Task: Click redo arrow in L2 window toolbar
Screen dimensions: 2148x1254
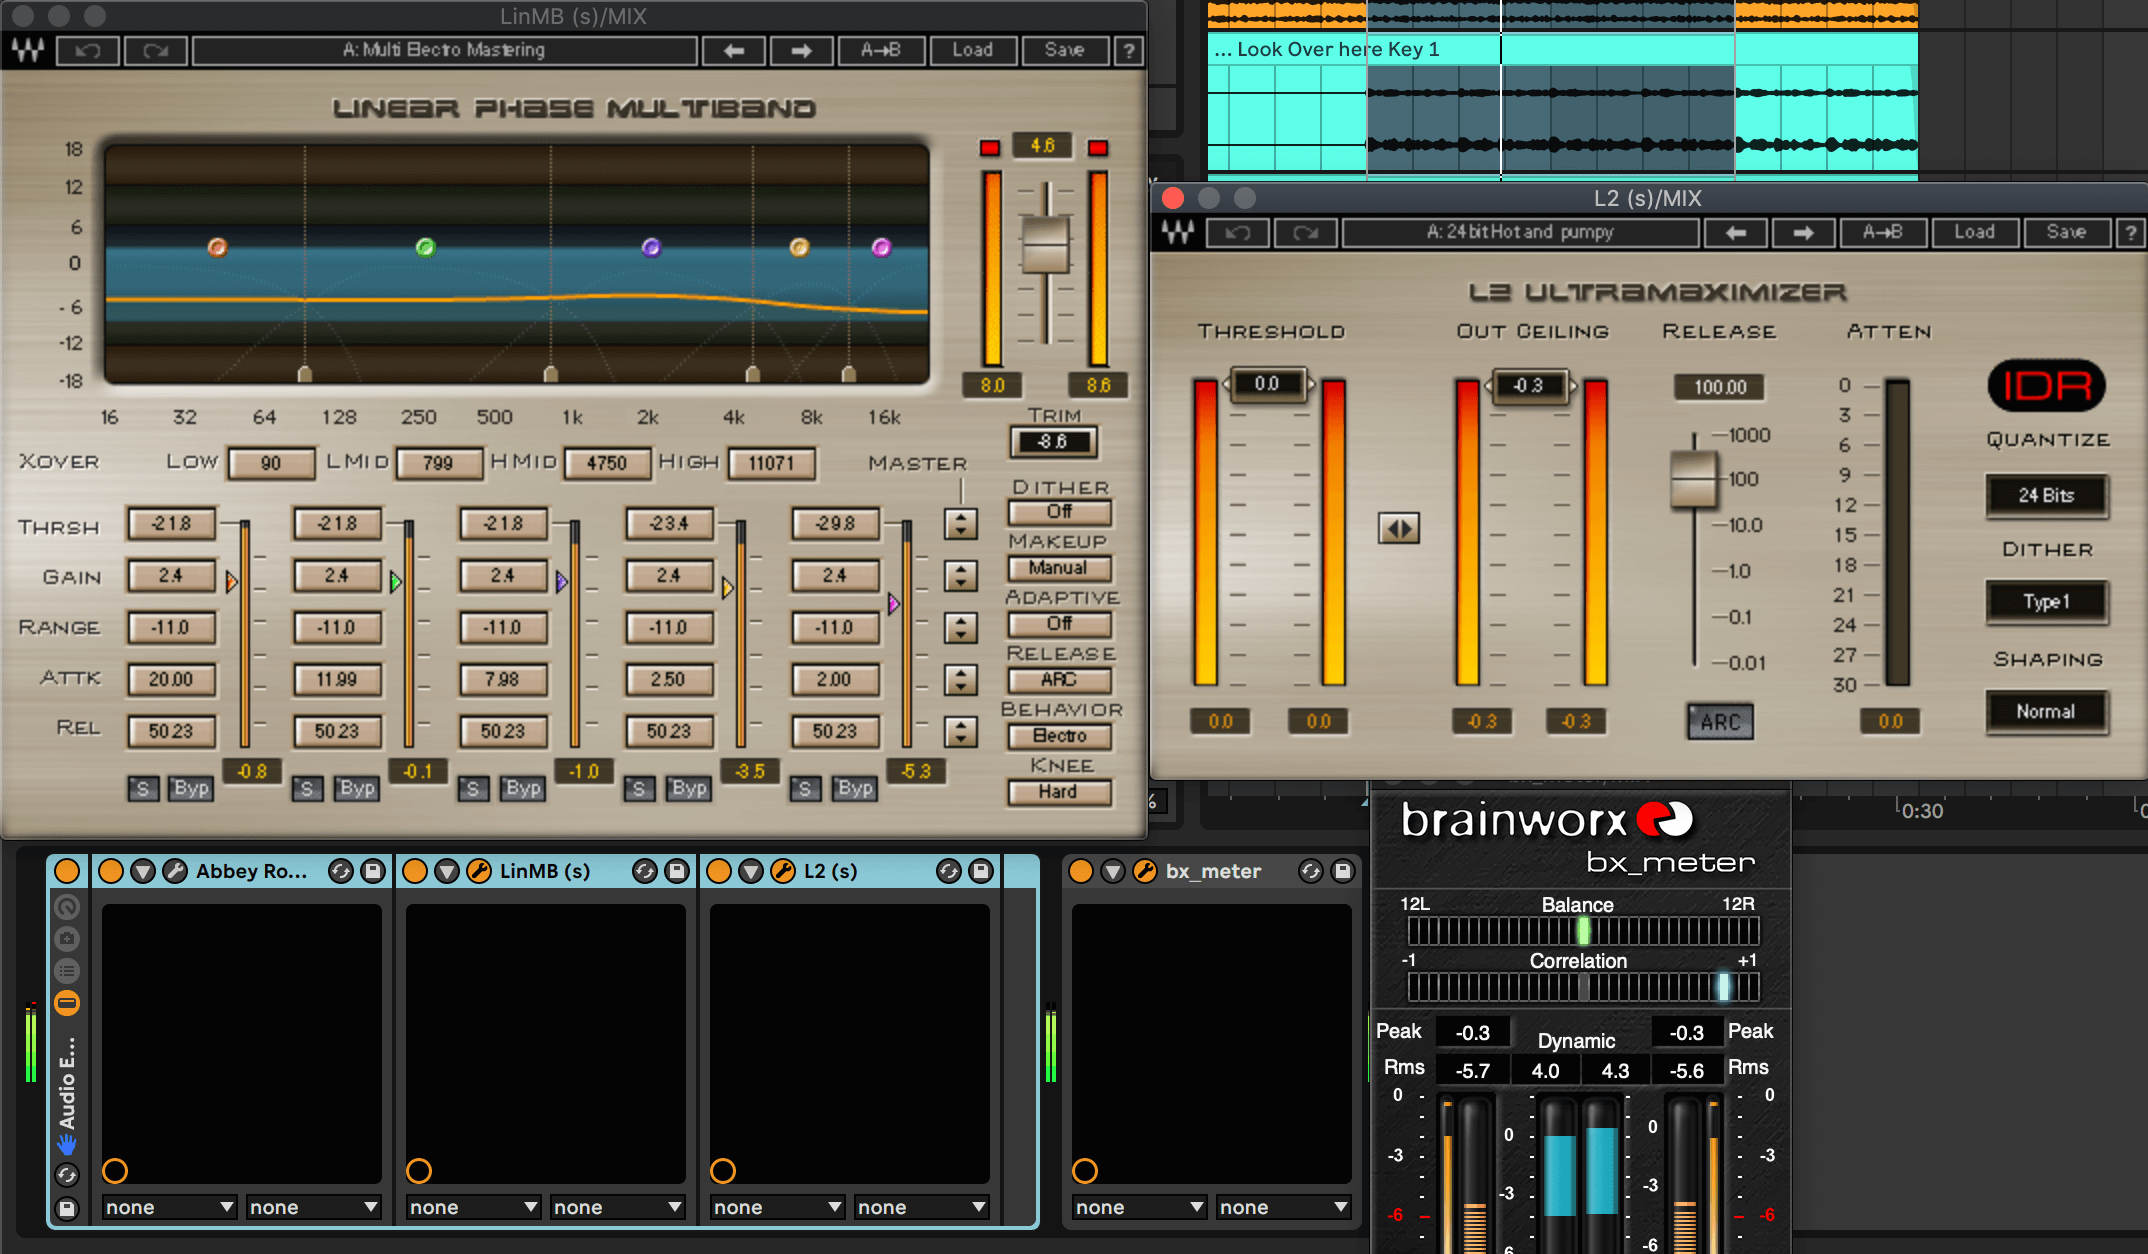Action: 1305,233
